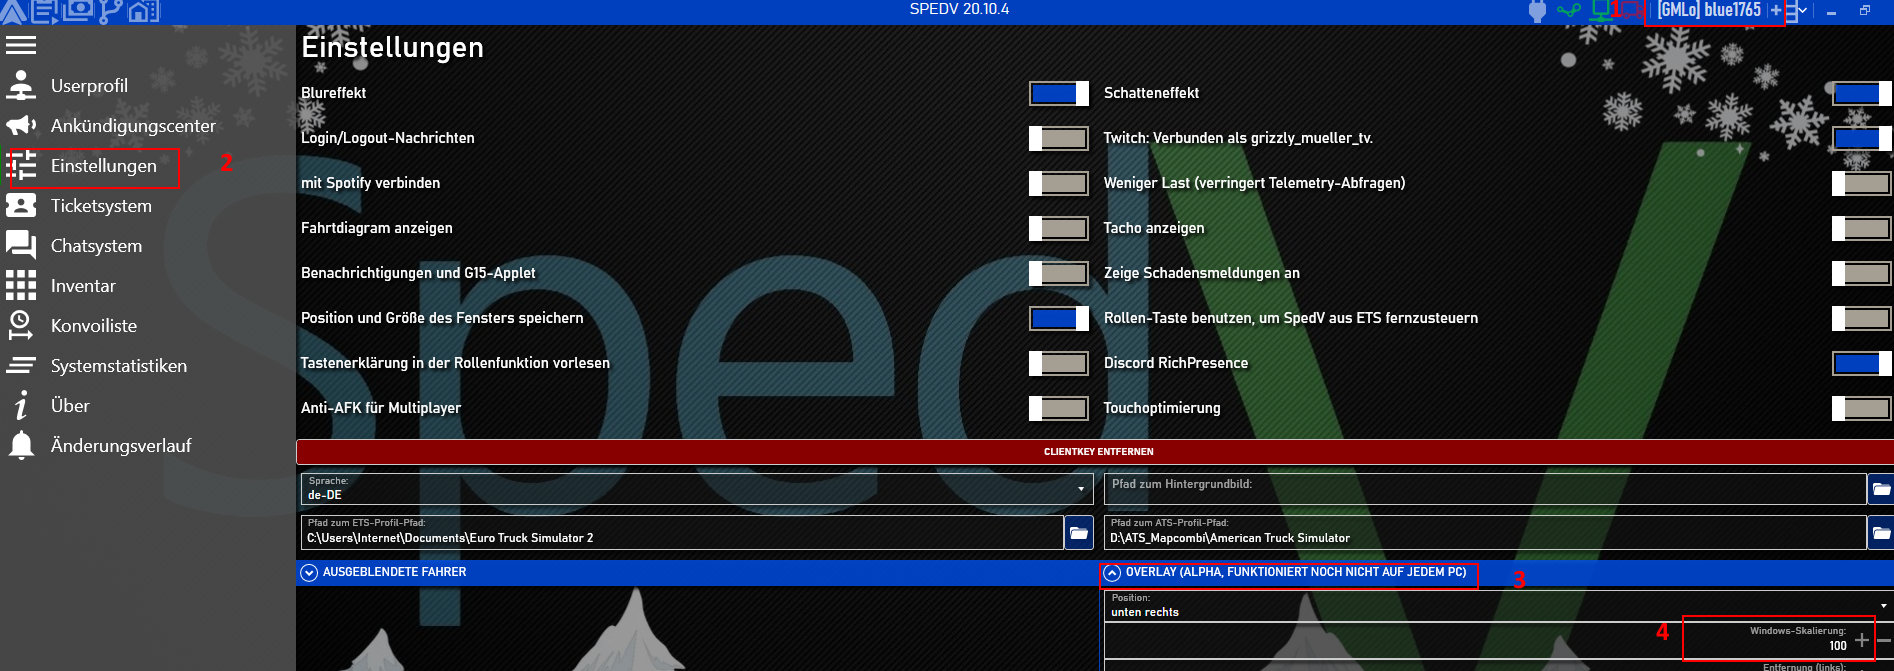Toggle the hamburger menu icon

(x=21, y=45)
